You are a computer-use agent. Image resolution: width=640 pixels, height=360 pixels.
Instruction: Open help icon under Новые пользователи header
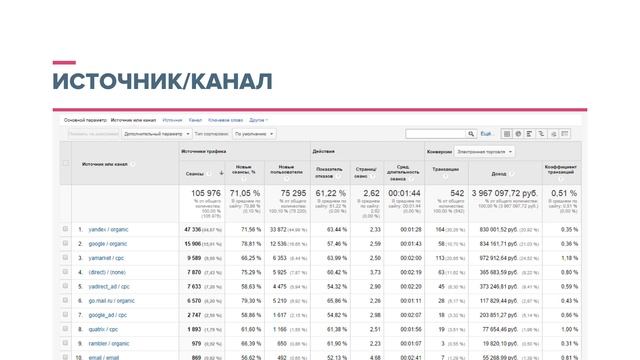(286, 179)
